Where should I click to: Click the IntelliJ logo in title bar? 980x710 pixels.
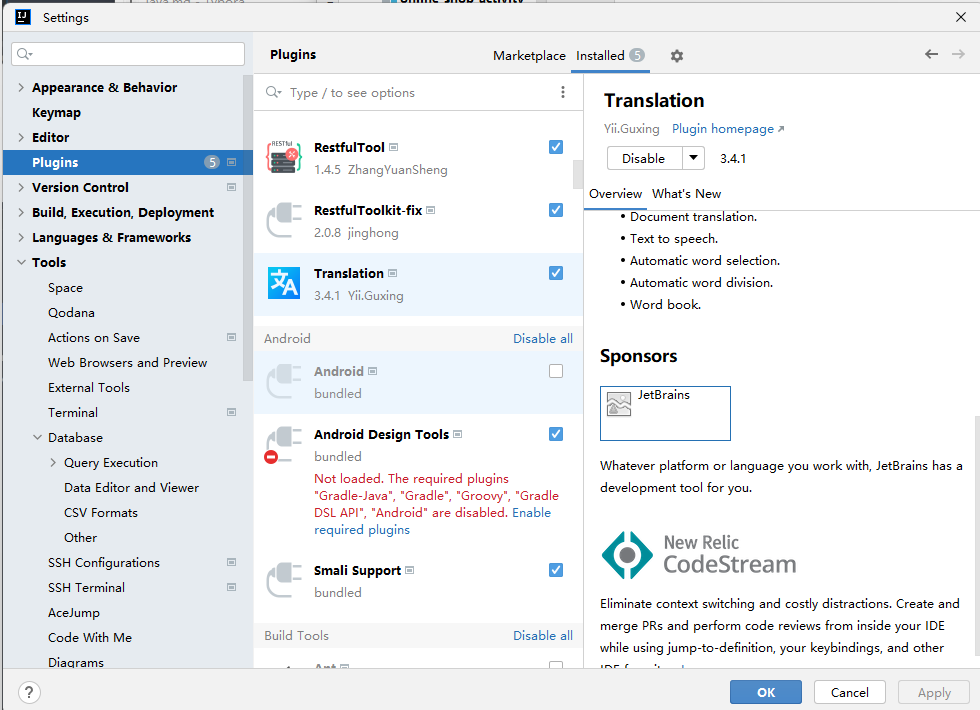tap(23, 17)
